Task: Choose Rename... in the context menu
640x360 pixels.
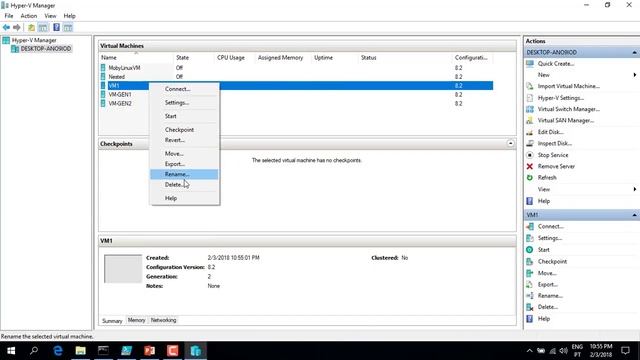Action: pos(184,174)
